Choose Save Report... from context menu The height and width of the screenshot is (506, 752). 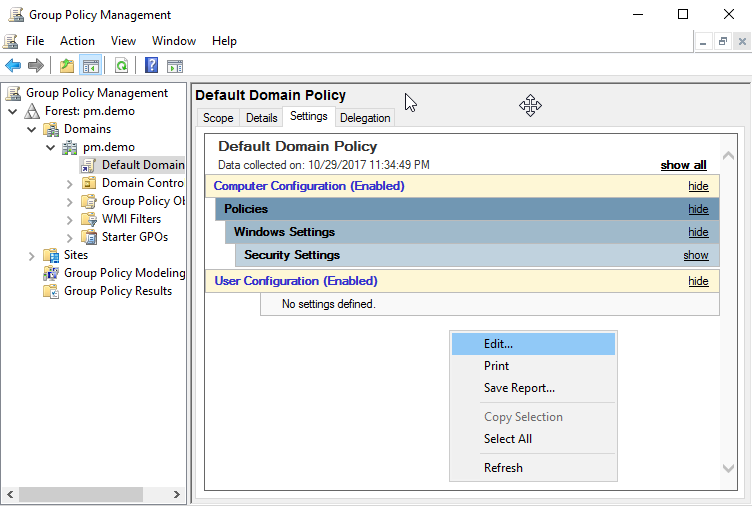pos(533,388)
